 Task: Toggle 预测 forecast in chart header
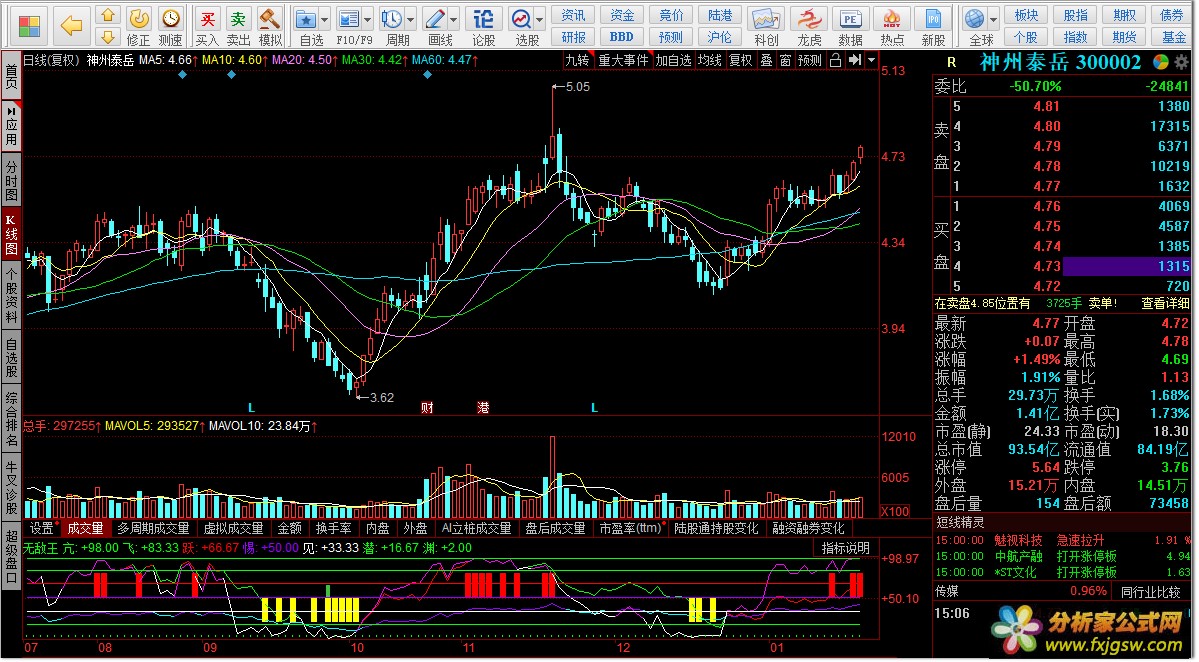click(810, 60)
